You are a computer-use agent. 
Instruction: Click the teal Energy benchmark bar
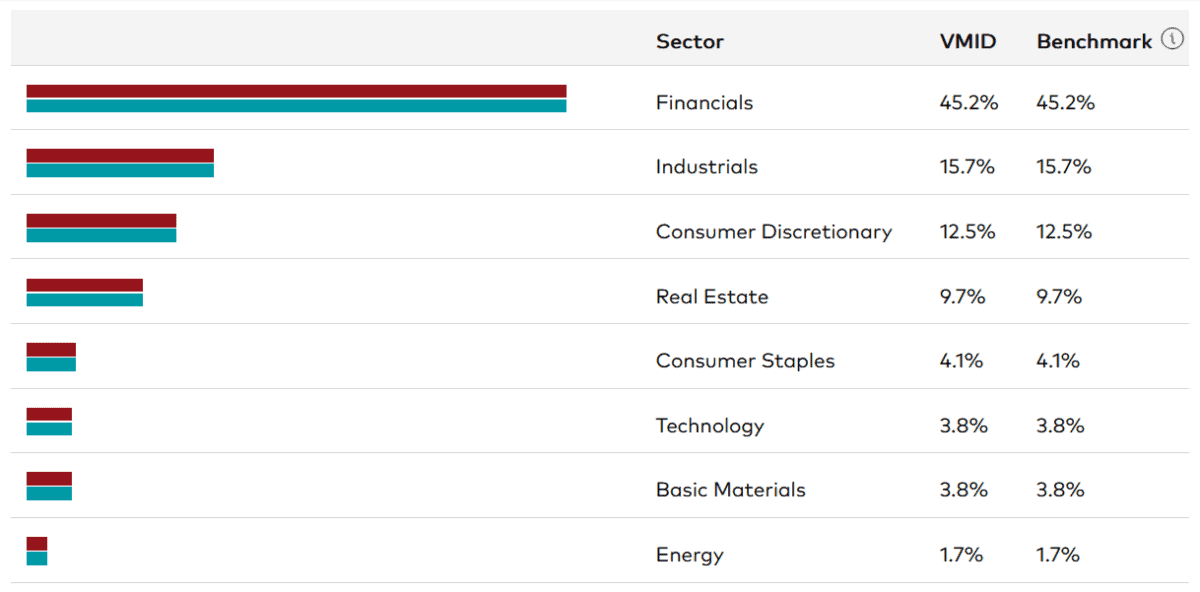tap(37, 559)
